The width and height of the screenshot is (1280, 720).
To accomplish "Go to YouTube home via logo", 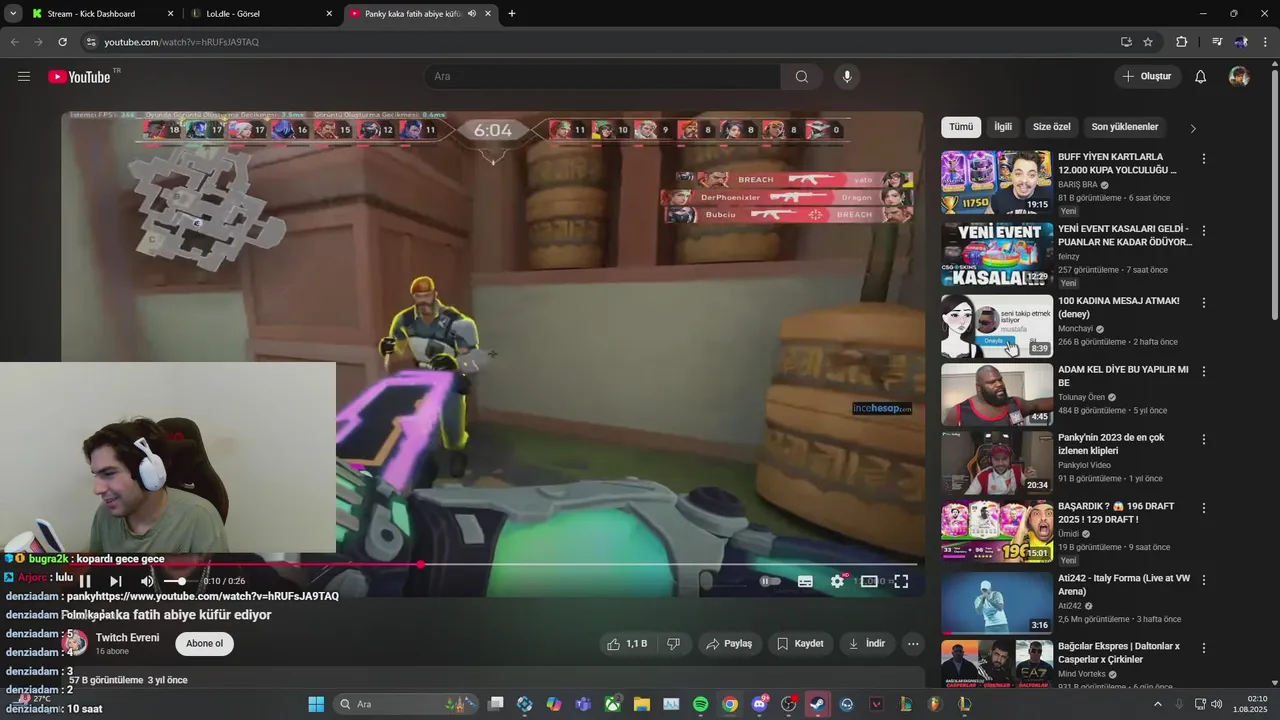I will click(x=79, y=77).
